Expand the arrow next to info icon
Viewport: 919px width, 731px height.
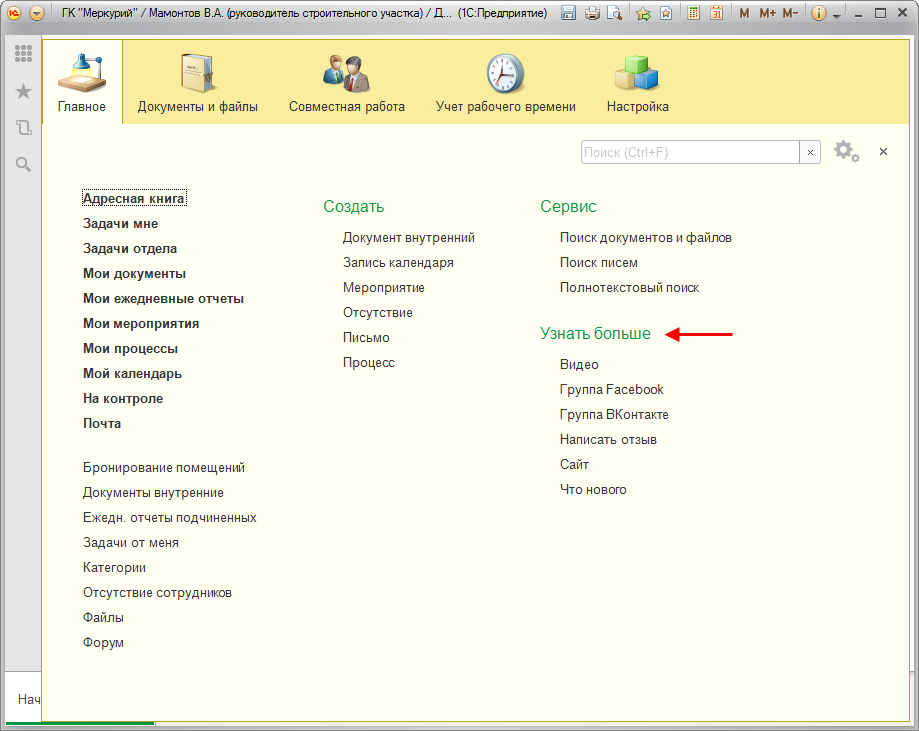836,16
